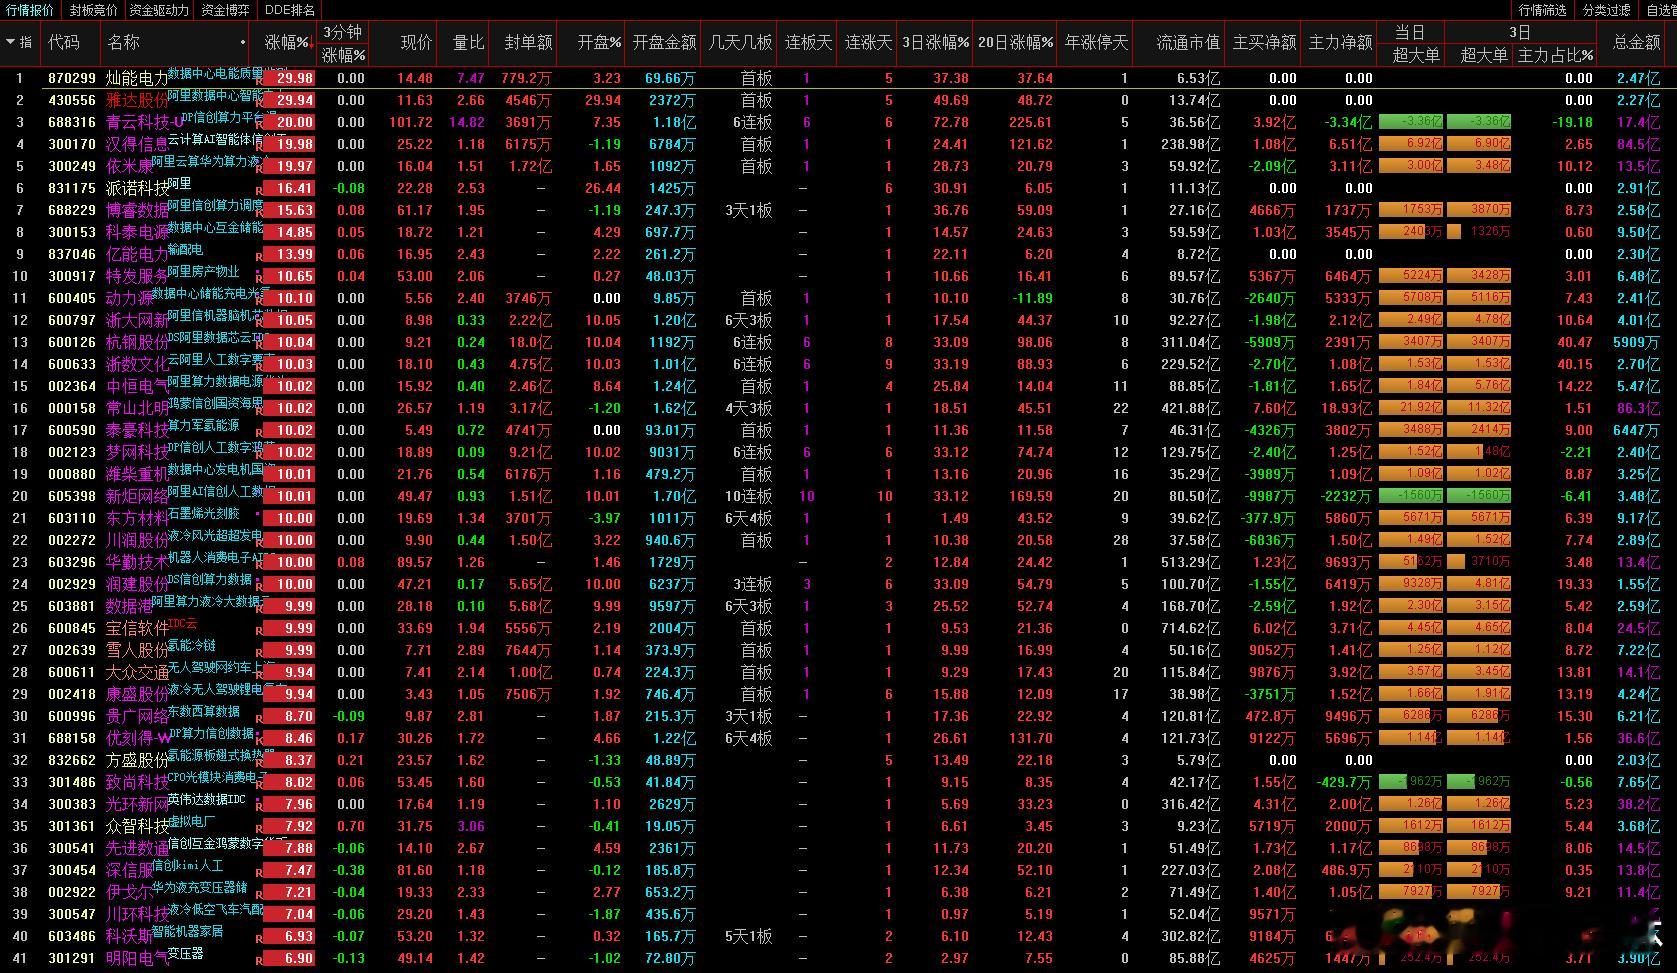Open the 封板竞价 tab
1677x973 pixels.
point(93,10)
